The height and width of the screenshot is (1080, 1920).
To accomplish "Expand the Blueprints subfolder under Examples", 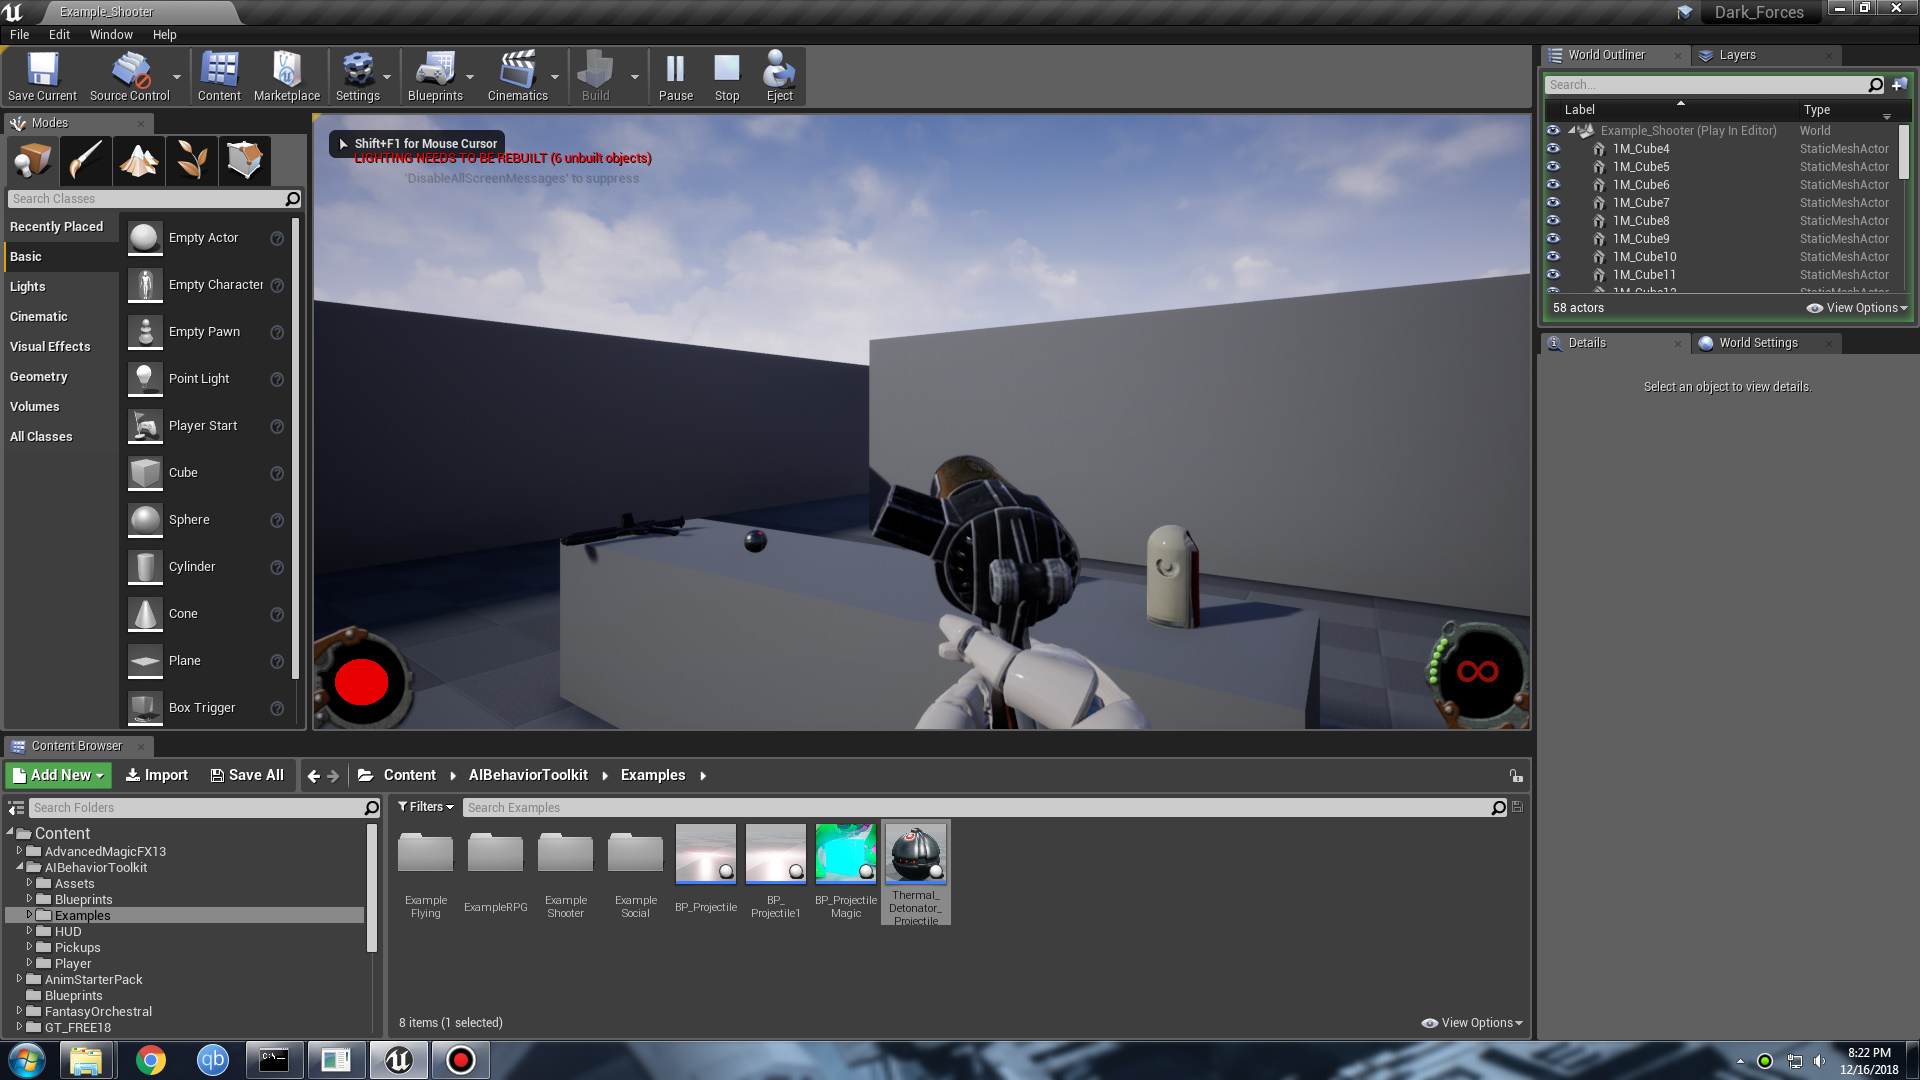I will (29, 914).
